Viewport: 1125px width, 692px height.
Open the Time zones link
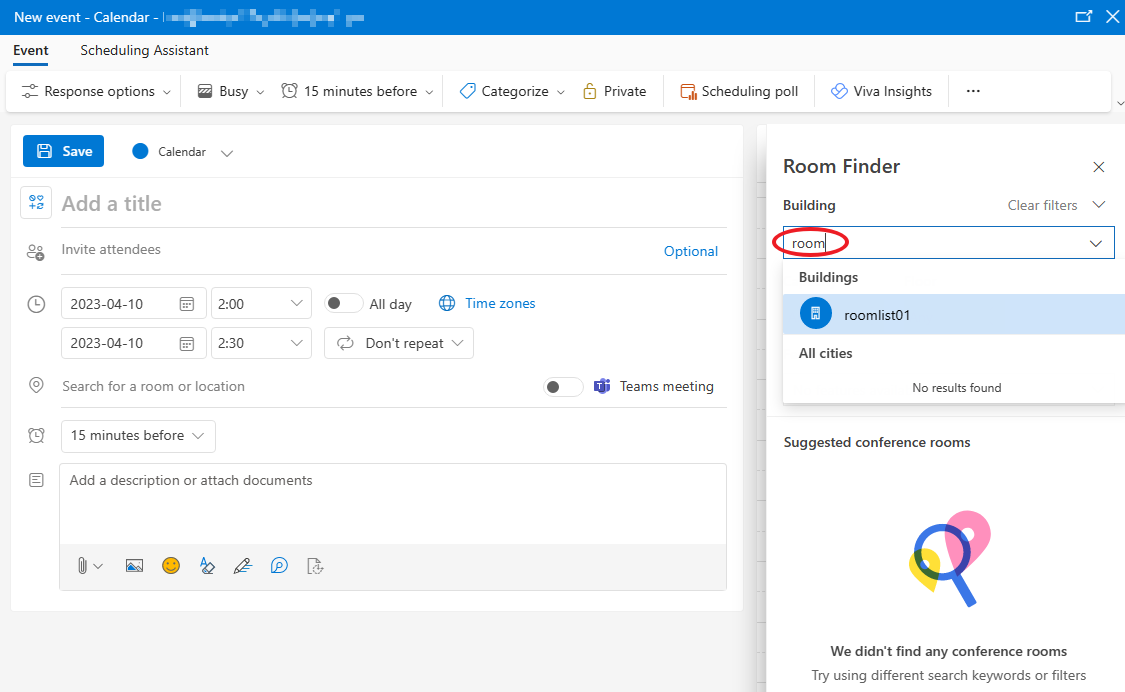[x=499, y=302]
